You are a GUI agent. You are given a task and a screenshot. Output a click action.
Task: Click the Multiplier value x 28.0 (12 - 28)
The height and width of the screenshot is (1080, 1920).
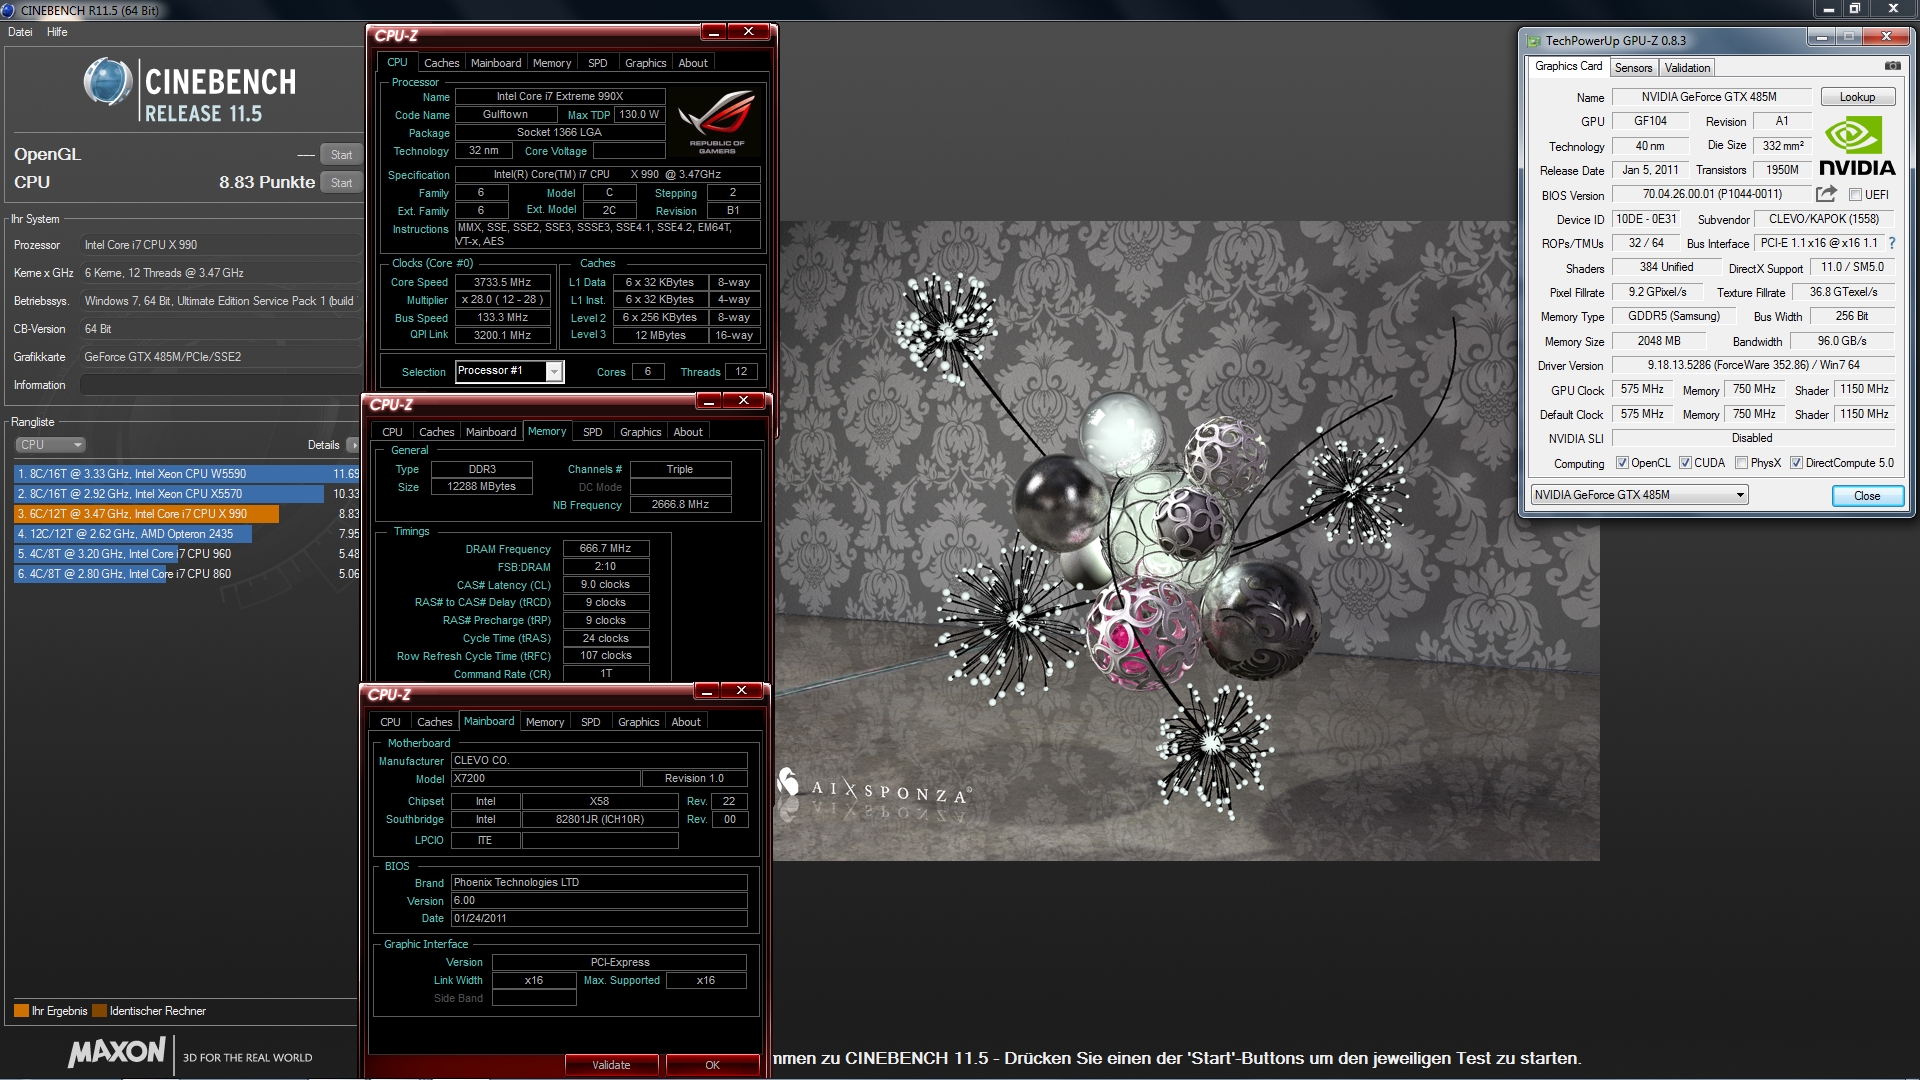pos(502,300)
